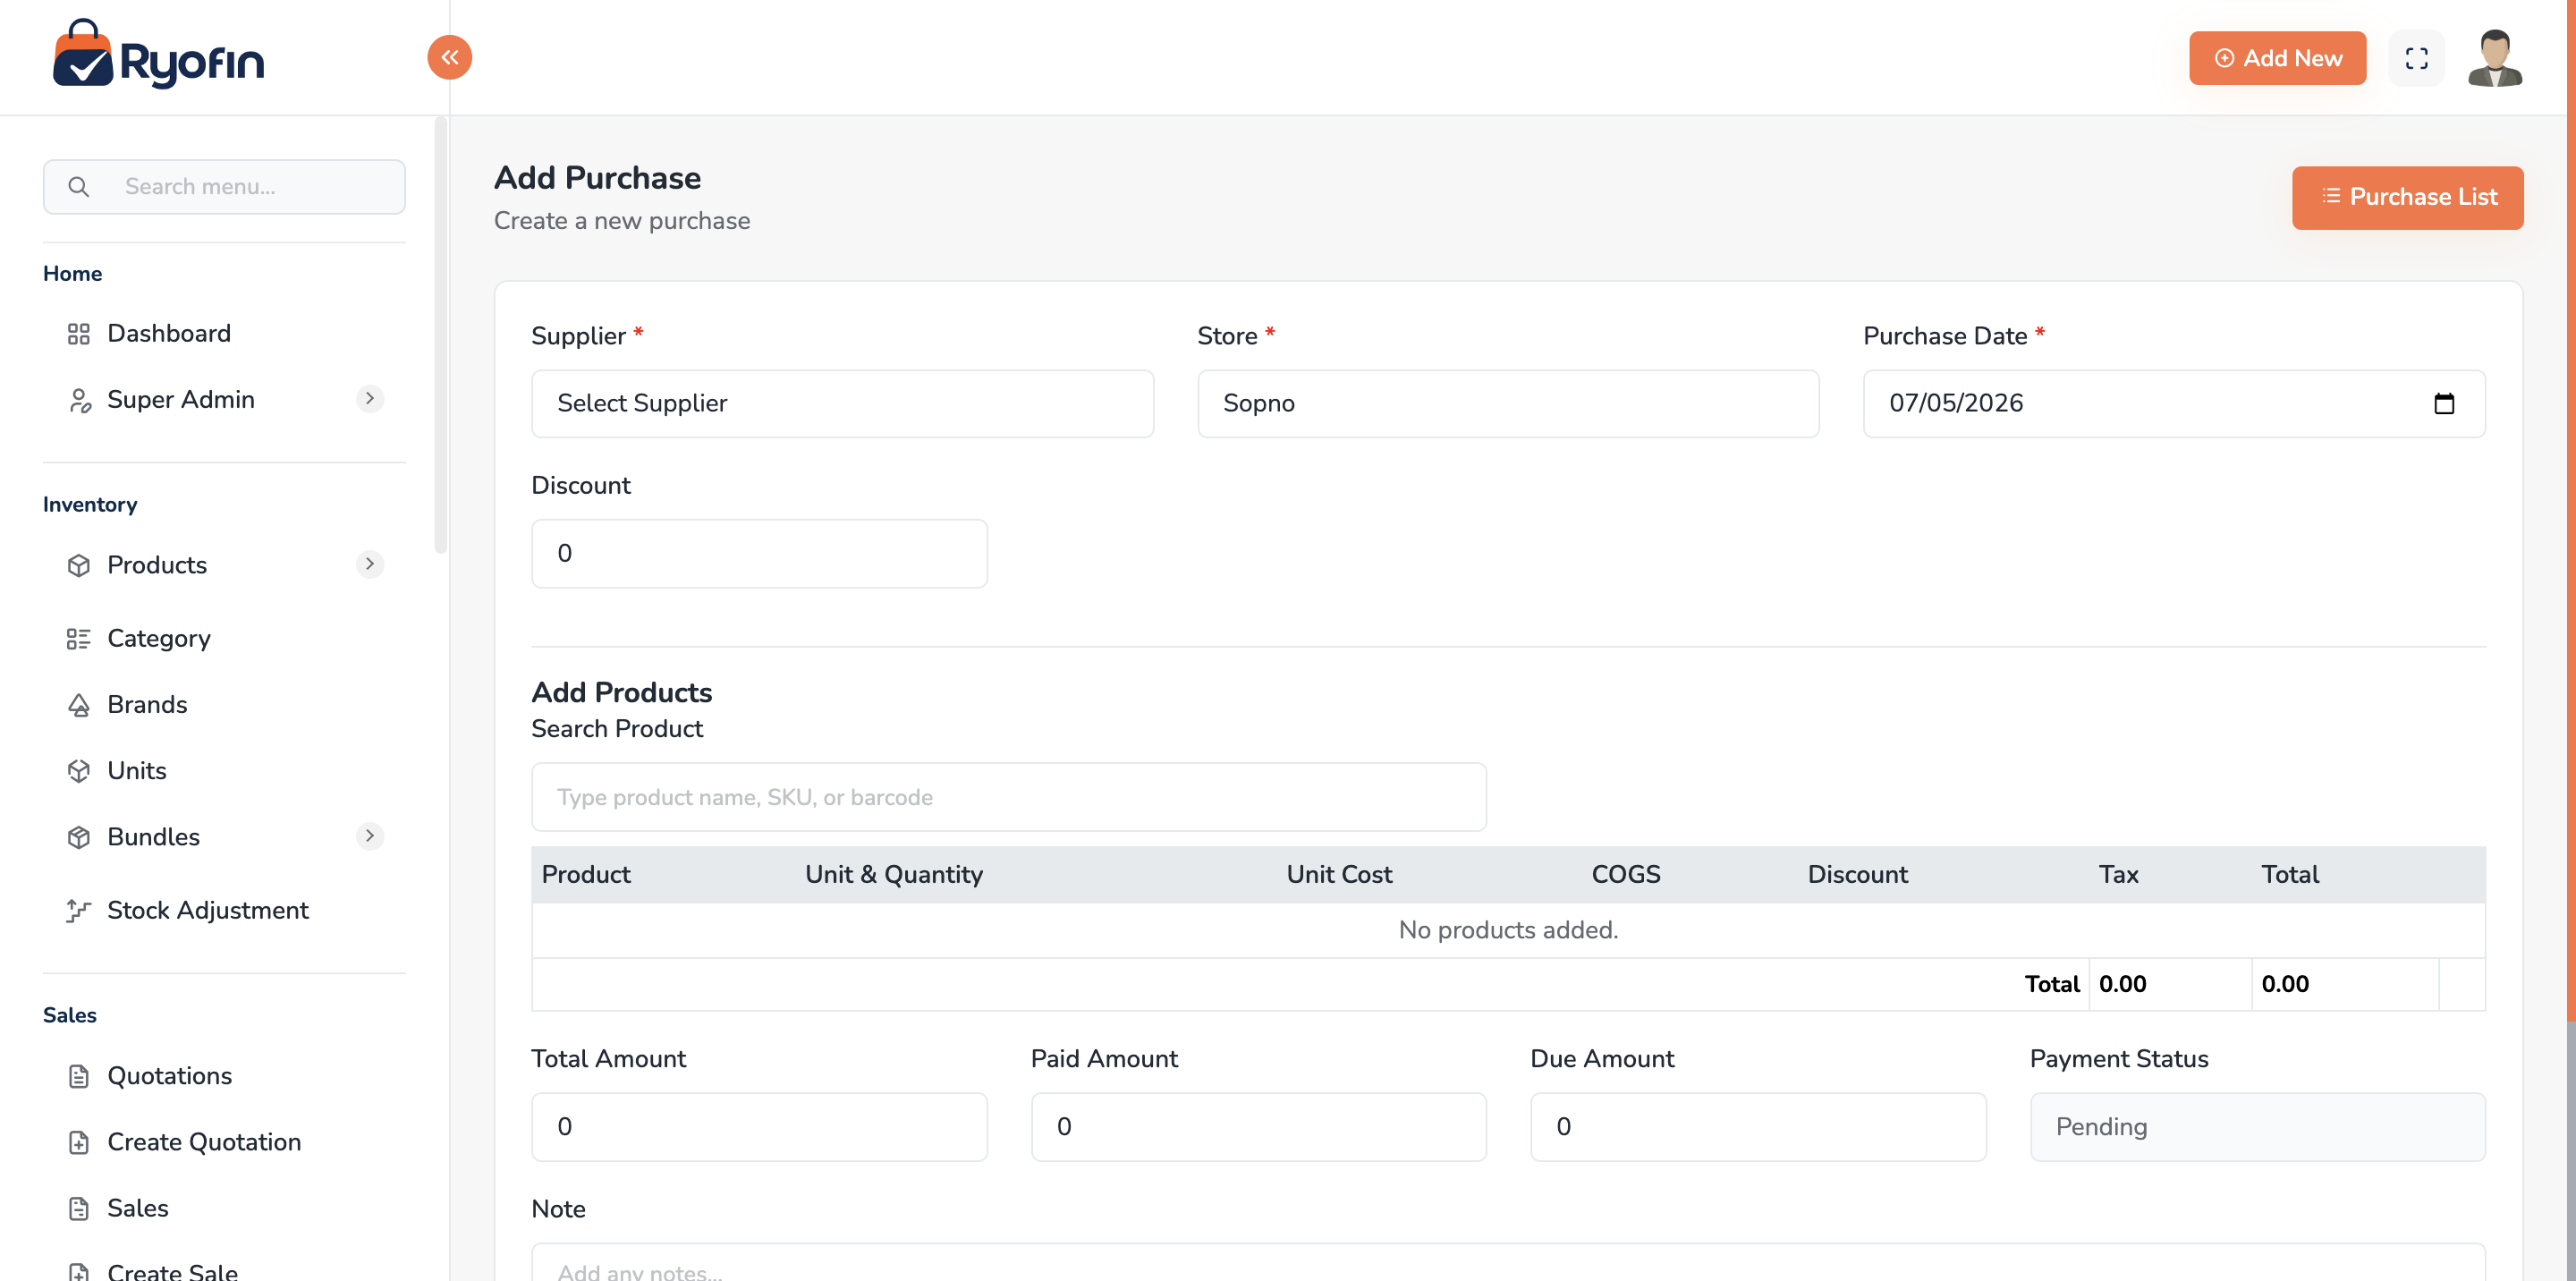Screen dimensions: 2576x1281
Task: Open the user profile avatar
Action: point(2495,58)
